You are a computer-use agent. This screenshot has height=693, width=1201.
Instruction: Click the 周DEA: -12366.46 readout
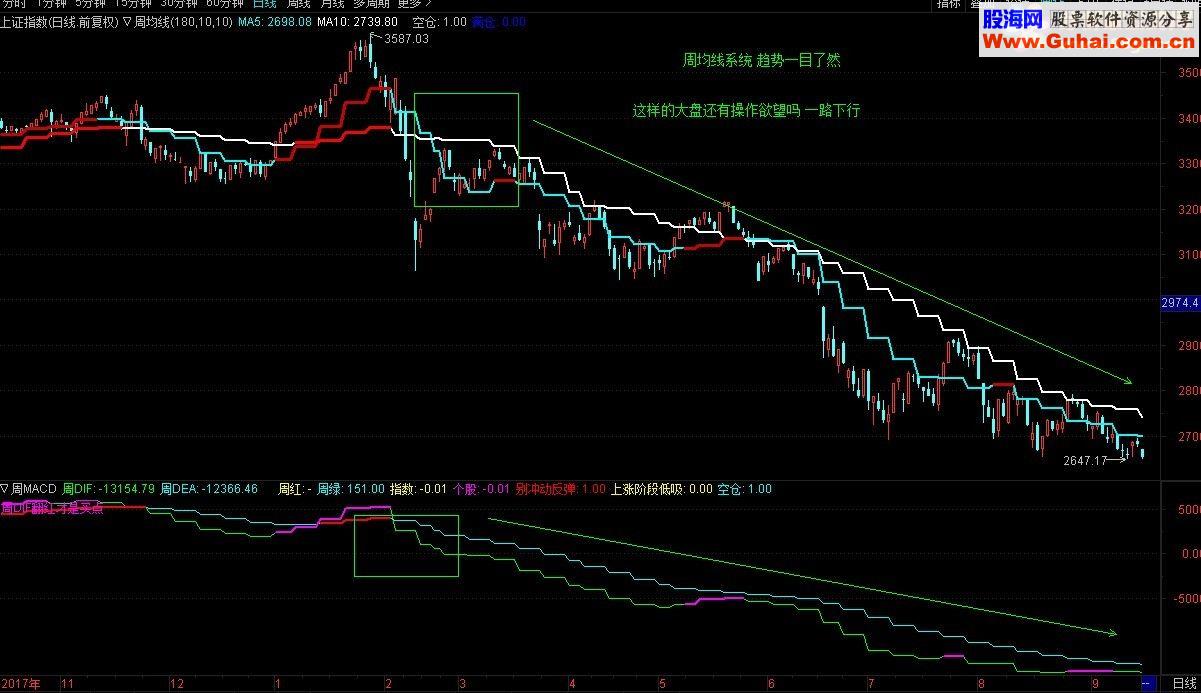tap(211, 489)
